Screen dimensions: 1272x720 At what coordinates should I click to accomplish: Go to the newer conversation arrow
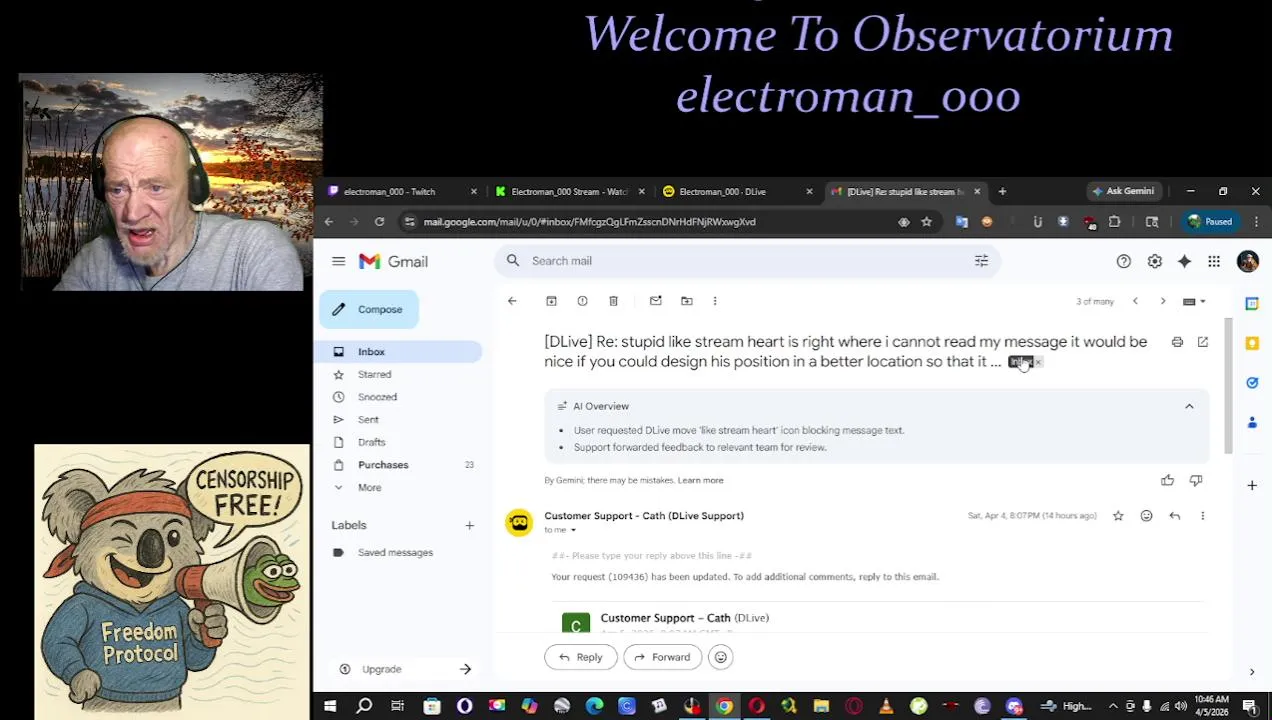[1135, 301]
